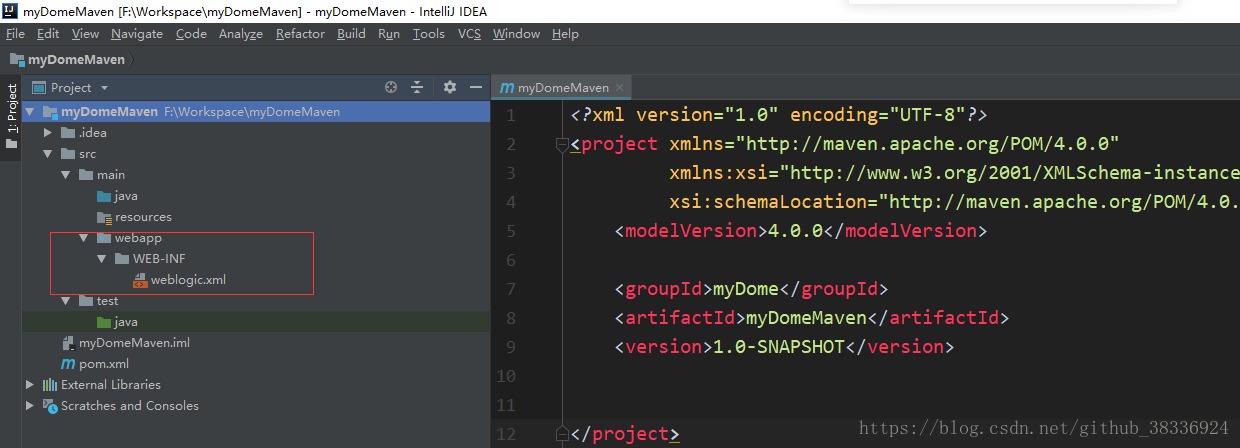Collapse the src folder arrow
The width and height of the screenshot is (1240, 448).
[49, 154]
